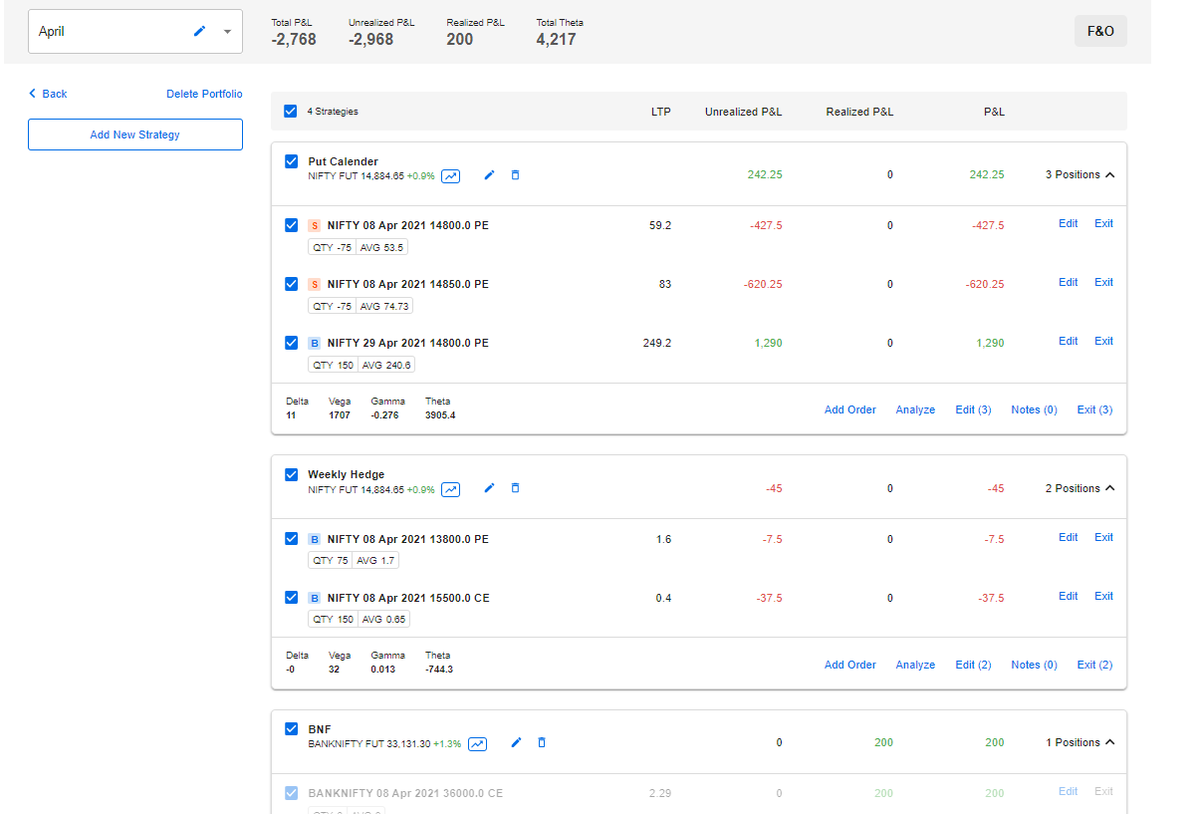Open Notes (0) for Put Calender
This screenshot has height=814, width=1200.
pos(1034,410)
